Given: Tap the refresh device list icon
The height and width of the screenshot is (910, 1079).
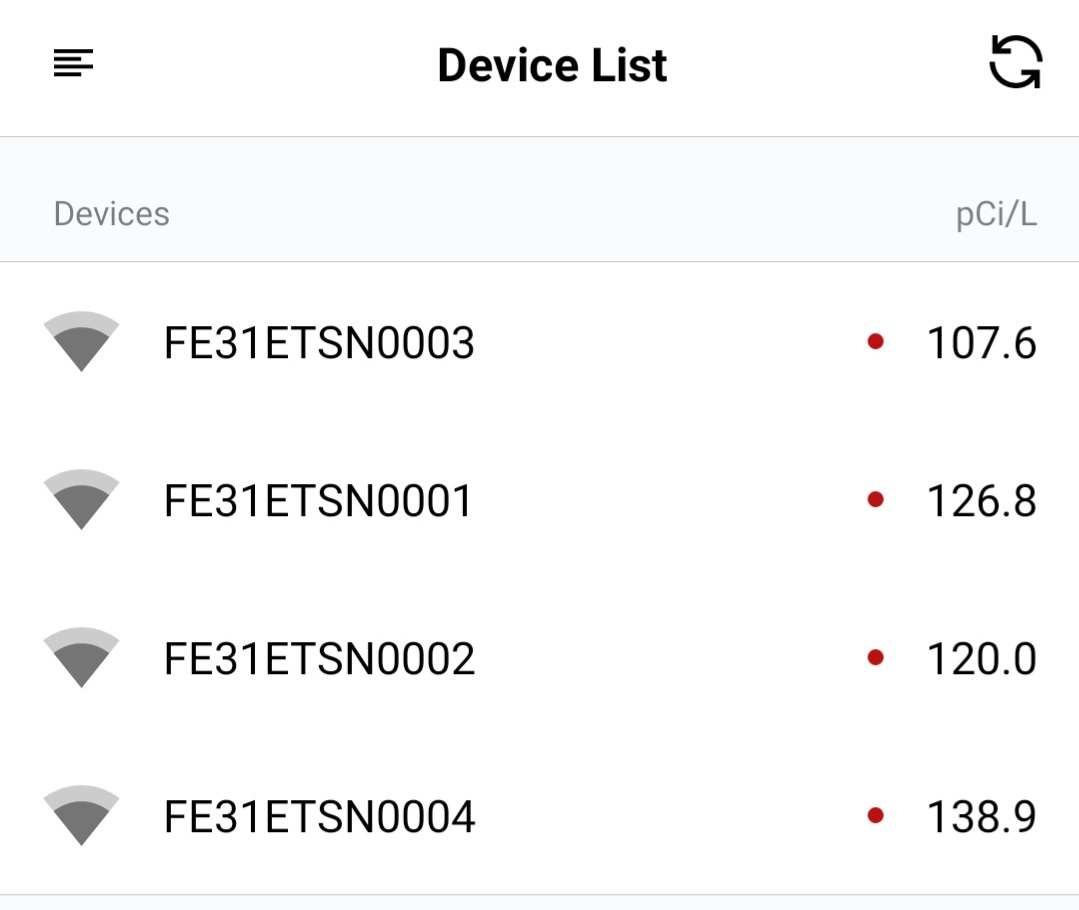Looking at the screenshot, I should 1016,62.
